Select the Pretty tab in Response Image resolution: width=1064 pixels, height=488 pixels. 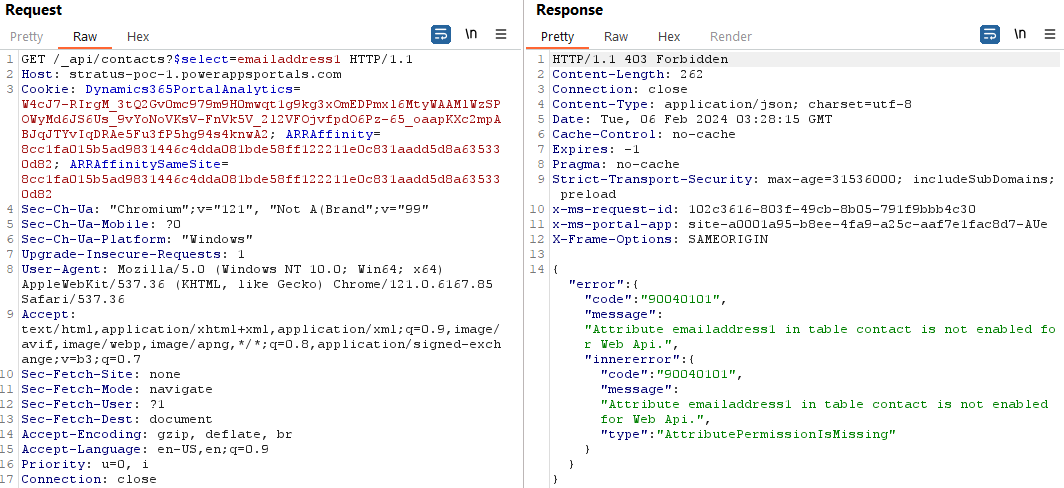pyautogui.click(x=558, y=37)
